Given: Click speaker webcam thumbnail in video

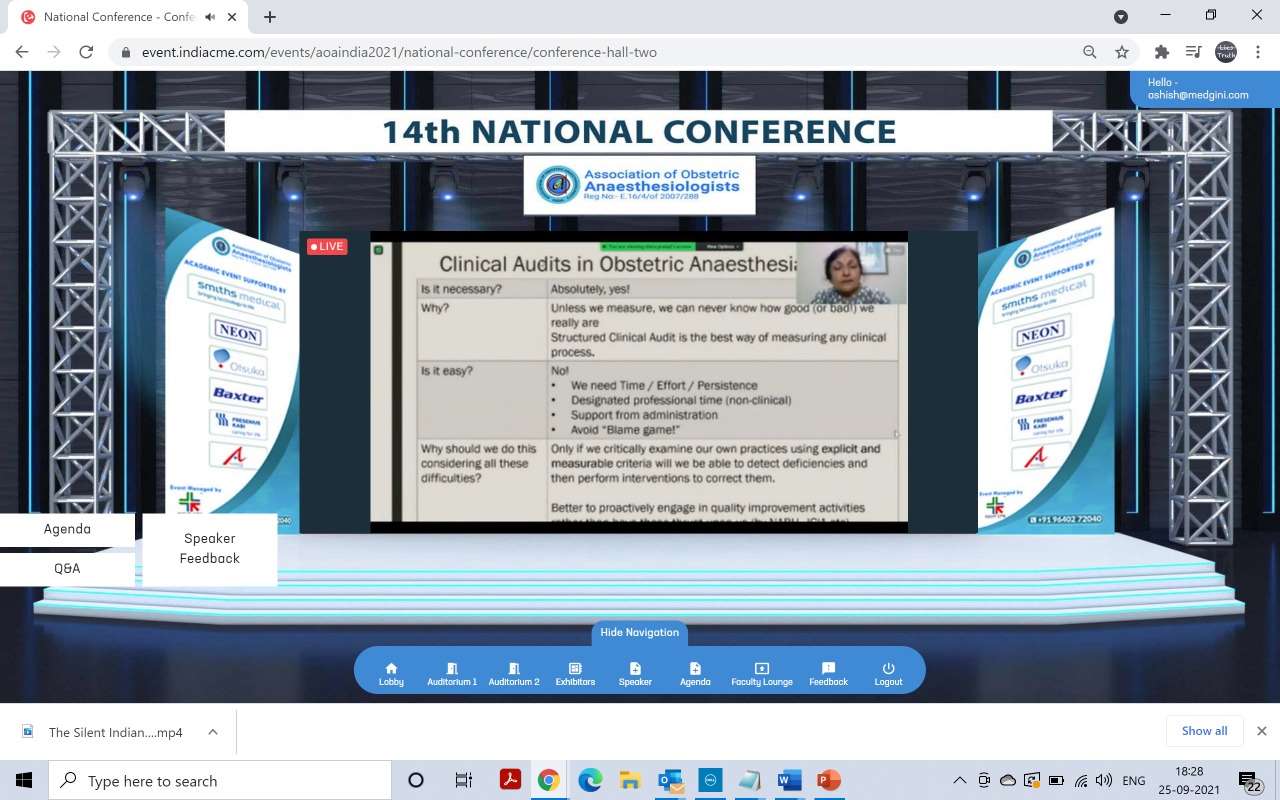Looking at the screenshot, I should [851, 273].
